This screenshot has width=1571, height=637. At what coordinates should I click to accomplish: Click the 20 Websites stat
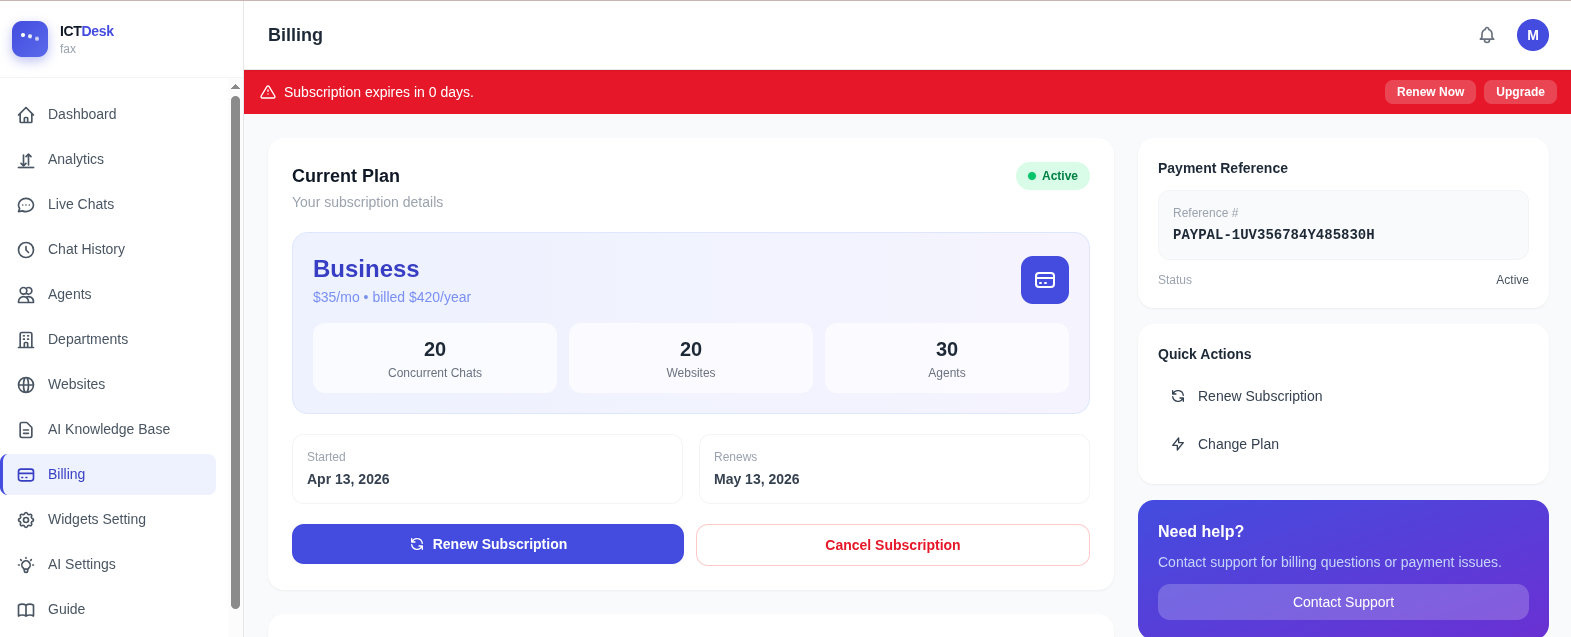(x=691, y=358)
